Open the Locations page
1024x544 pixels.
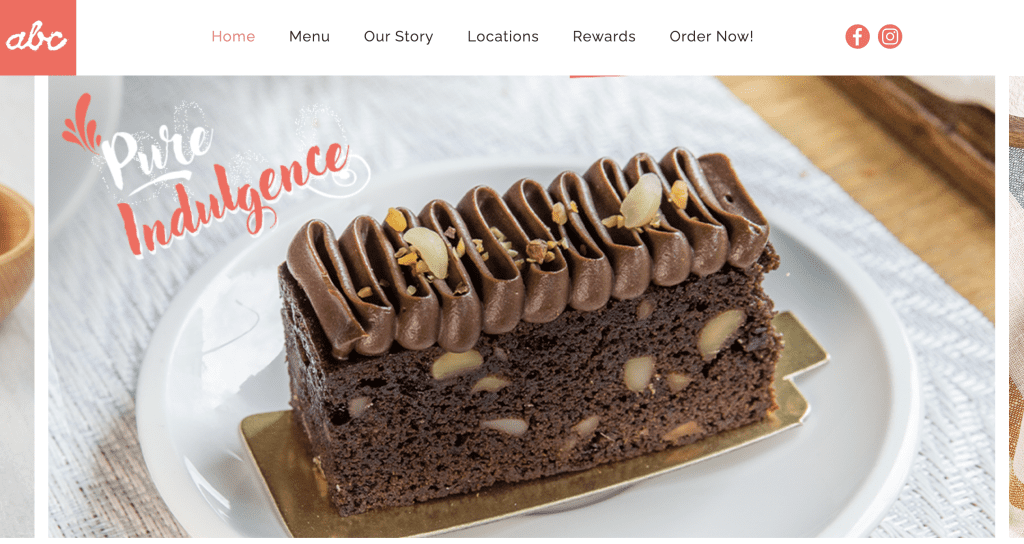tap(503, 37)
